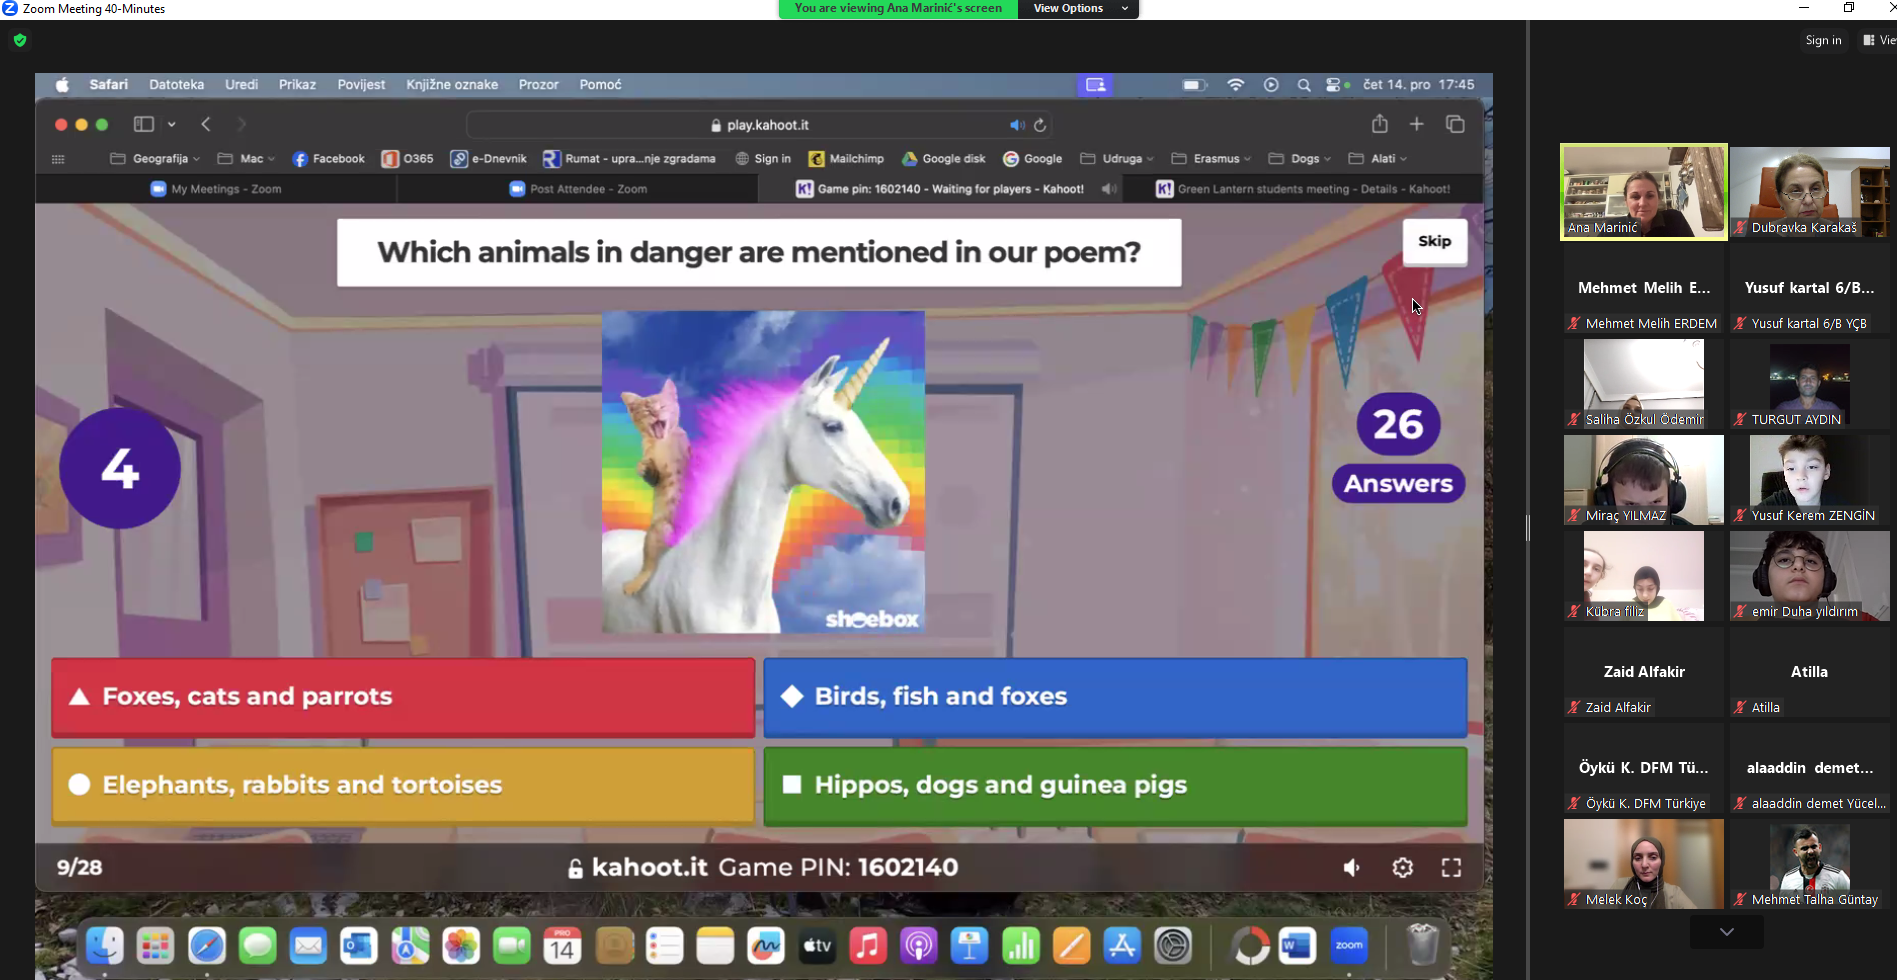Viewport: 1897px width, 980px height.
Task: Open the Mac bookmarks folder
Action: click(246, 159)
